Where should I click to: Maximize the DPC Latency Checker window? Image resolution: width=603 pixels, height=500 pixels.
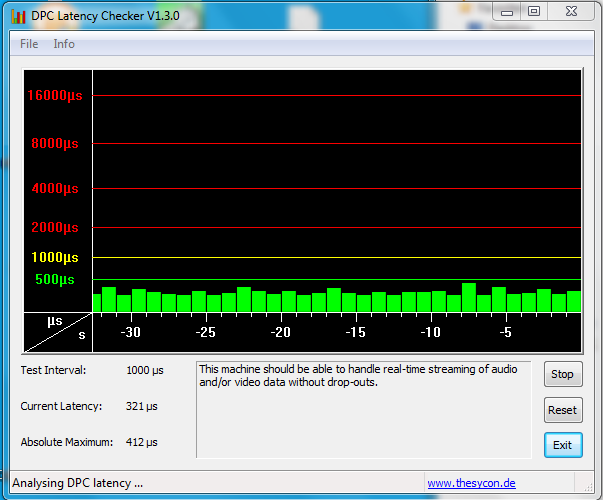point(534,12)
